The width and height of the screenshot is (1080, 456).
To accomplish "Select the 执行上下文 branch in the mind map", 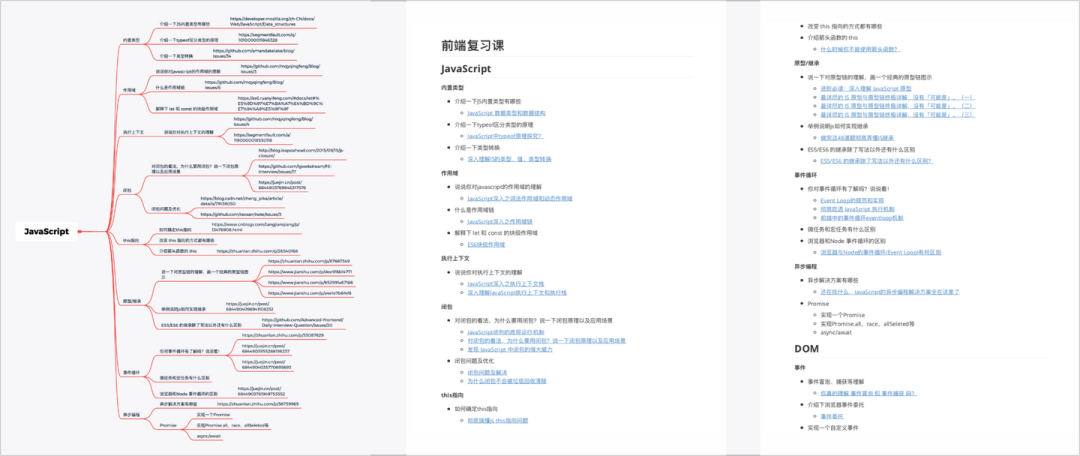I will [134, 132].
